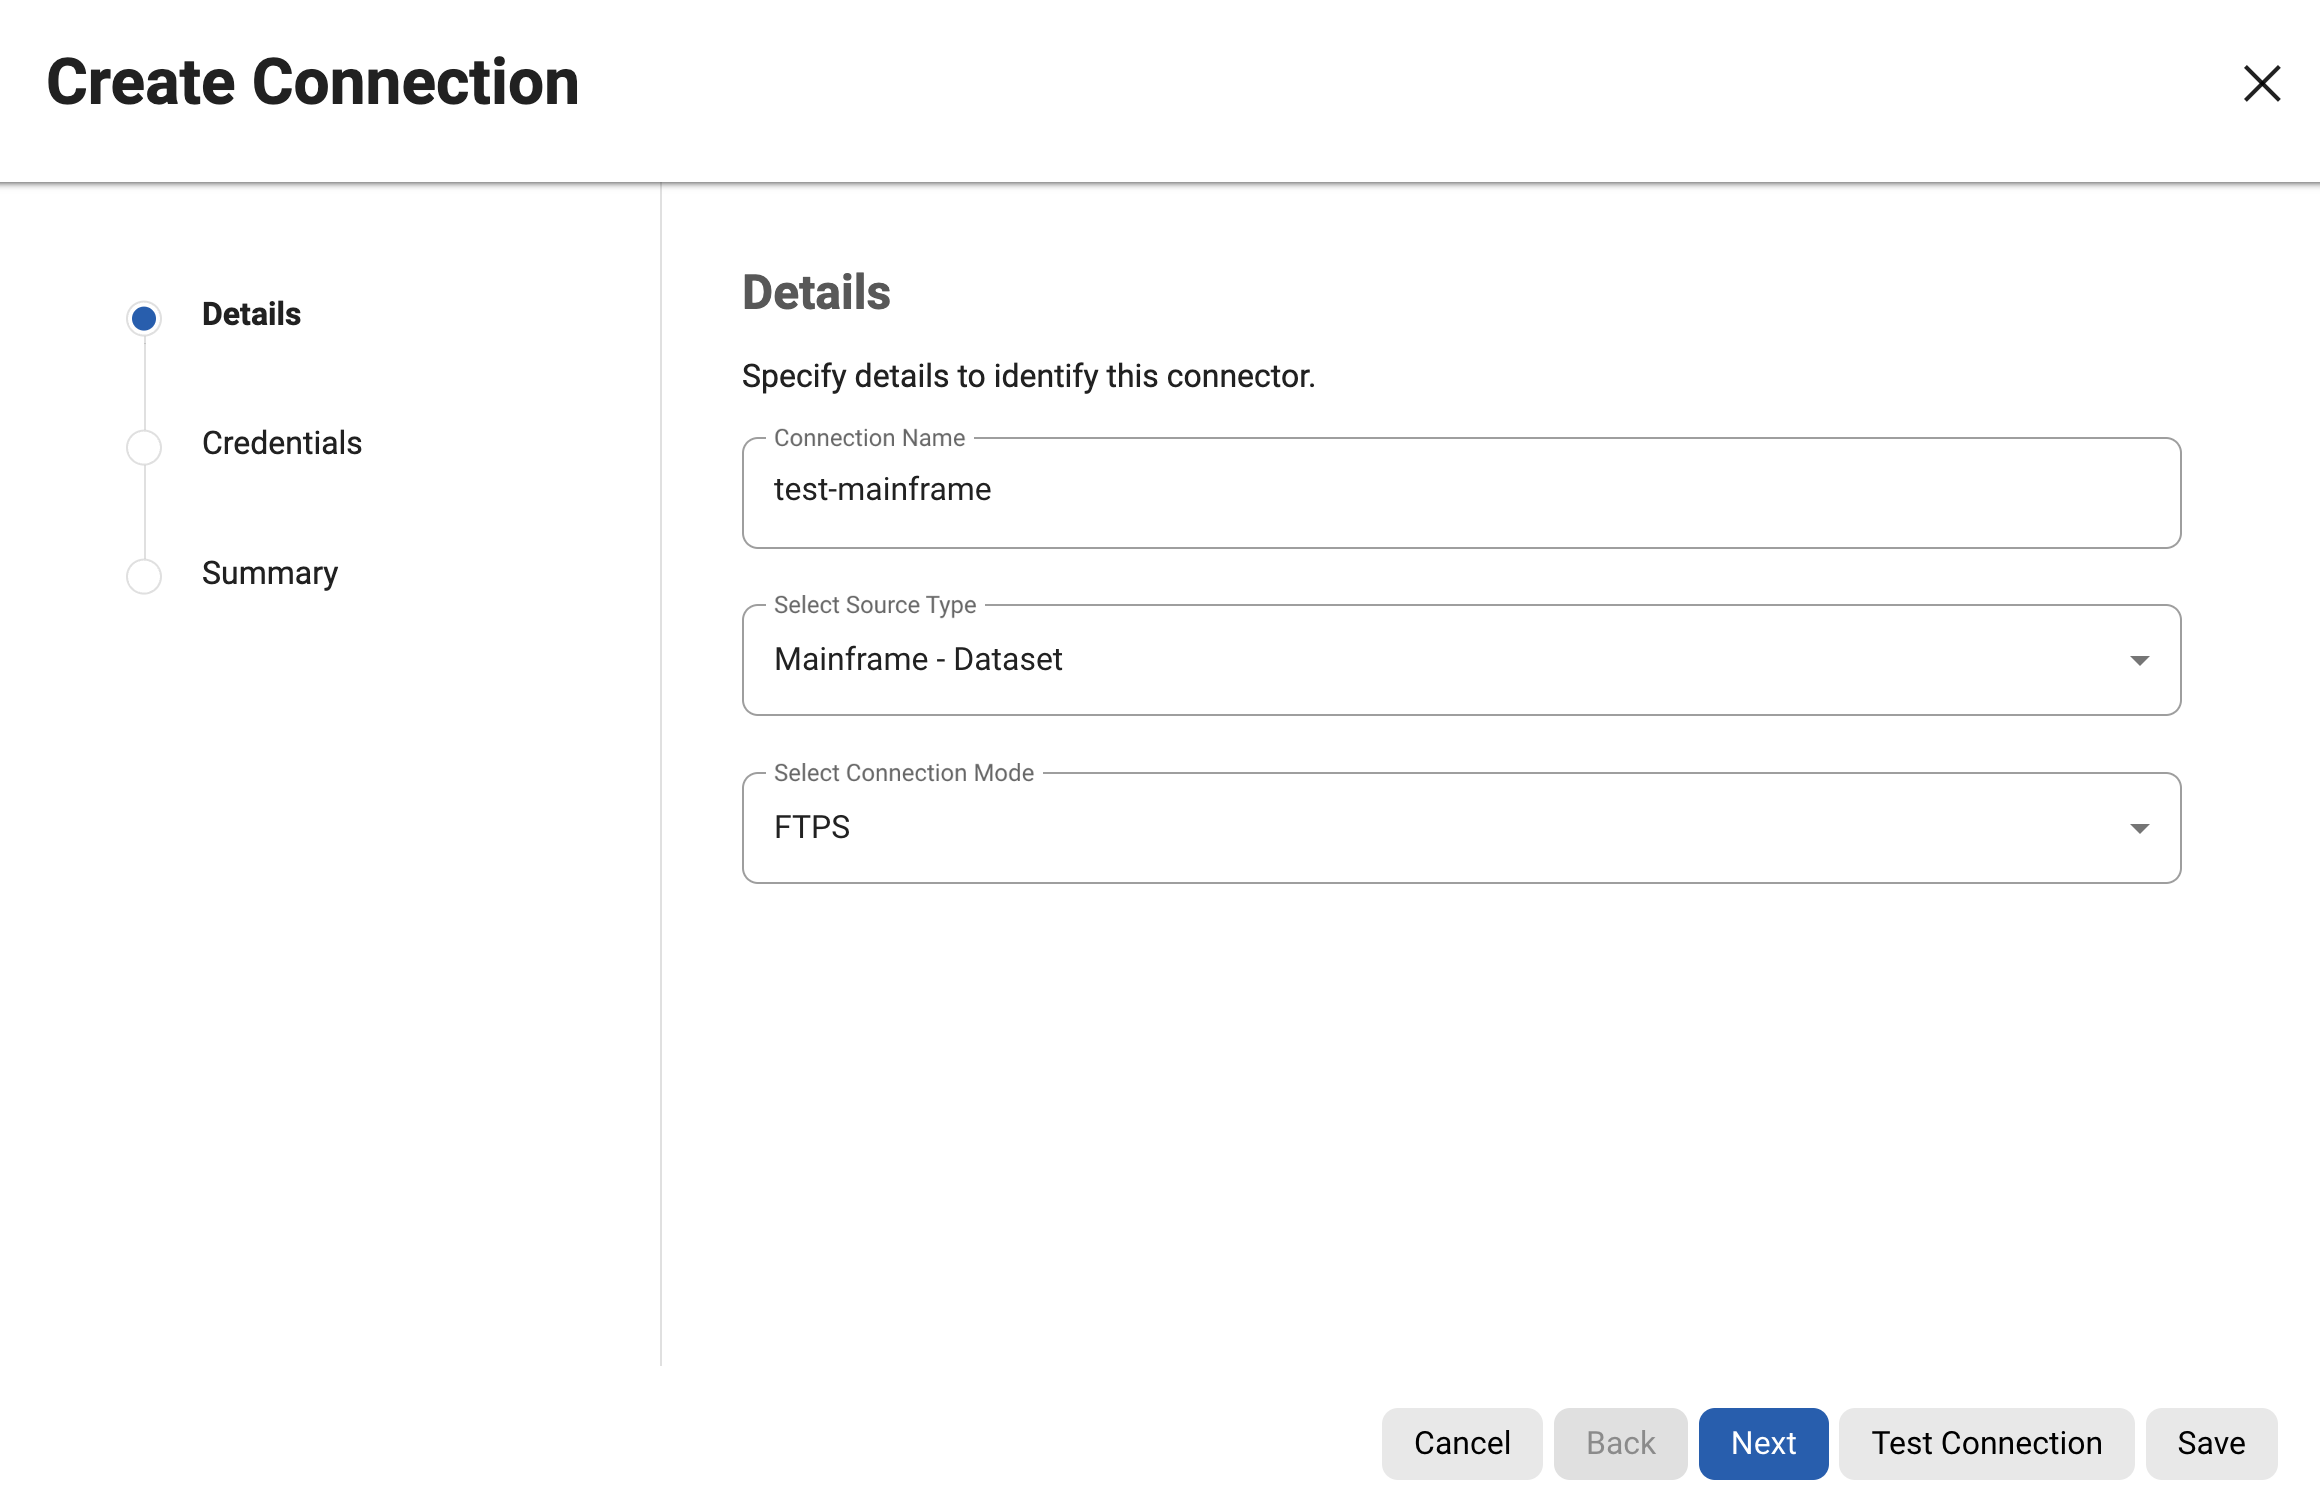Click the Summary step circle indicator

pos(144,576)
